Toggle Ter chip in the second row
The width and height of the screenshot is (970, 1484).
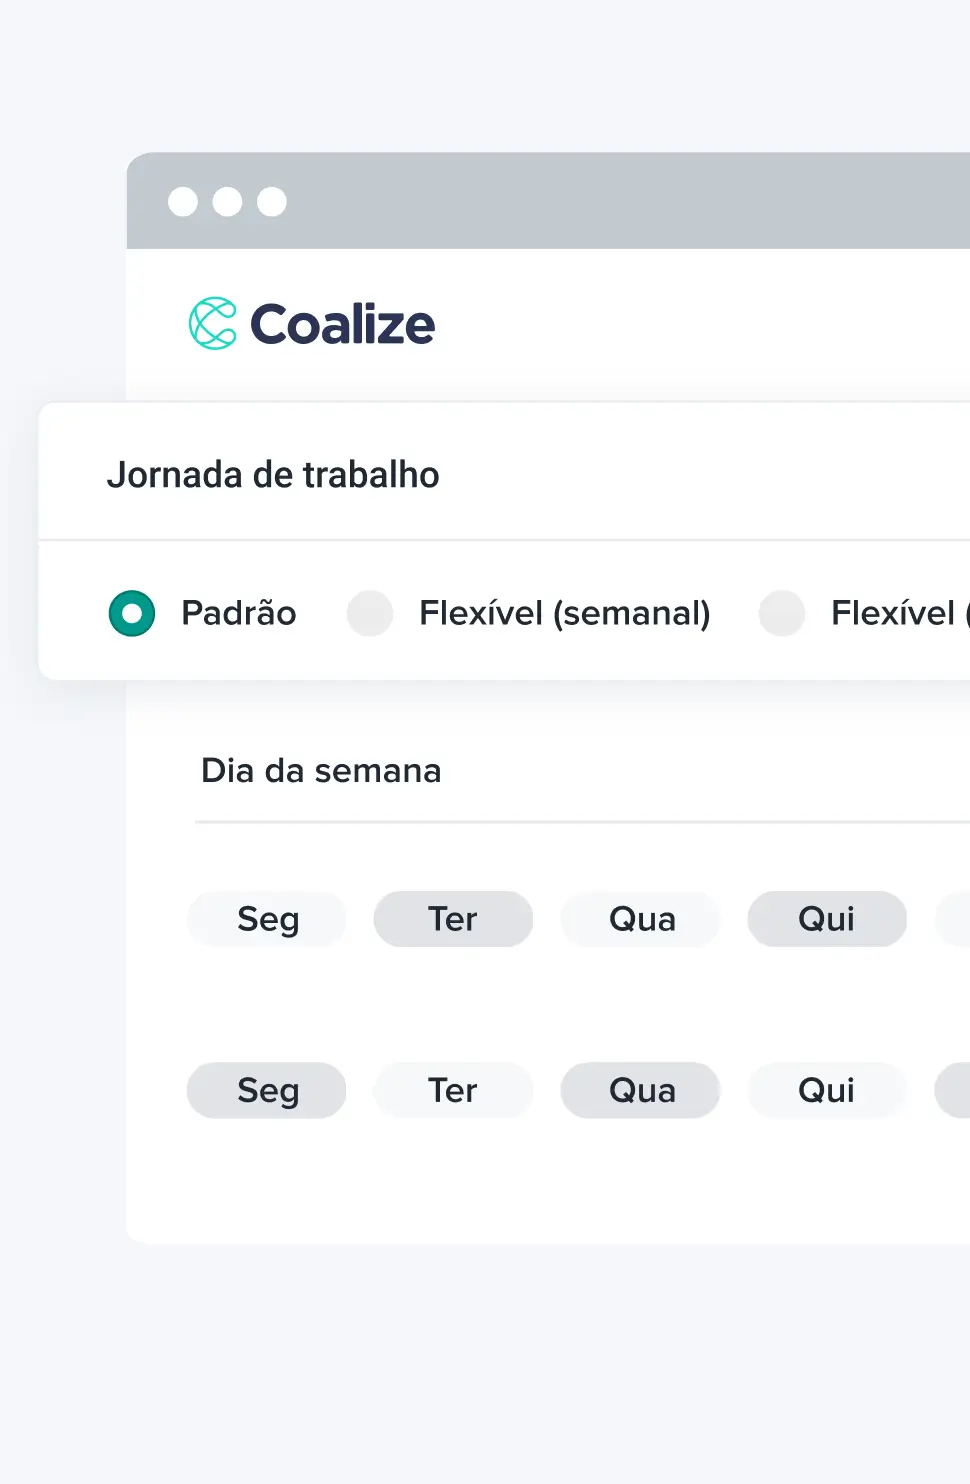pyautogui.click(x=453, y=1090)
